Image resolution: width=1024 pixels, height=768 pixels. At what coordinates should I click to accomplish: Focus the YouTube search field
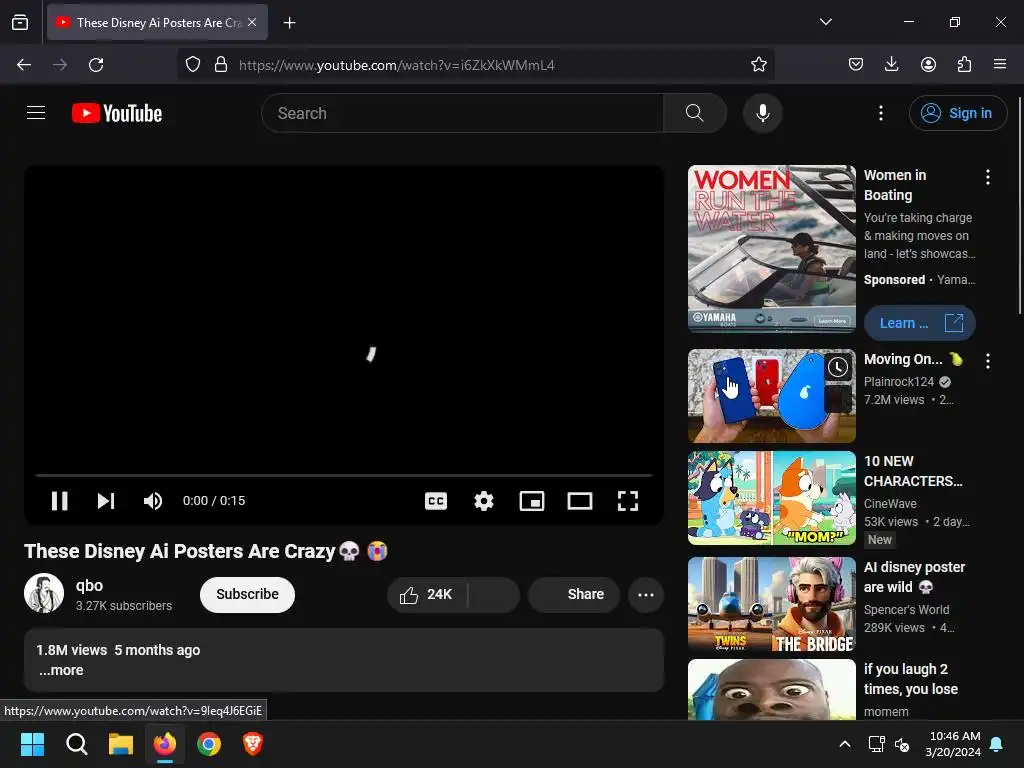tap(462, 113)
